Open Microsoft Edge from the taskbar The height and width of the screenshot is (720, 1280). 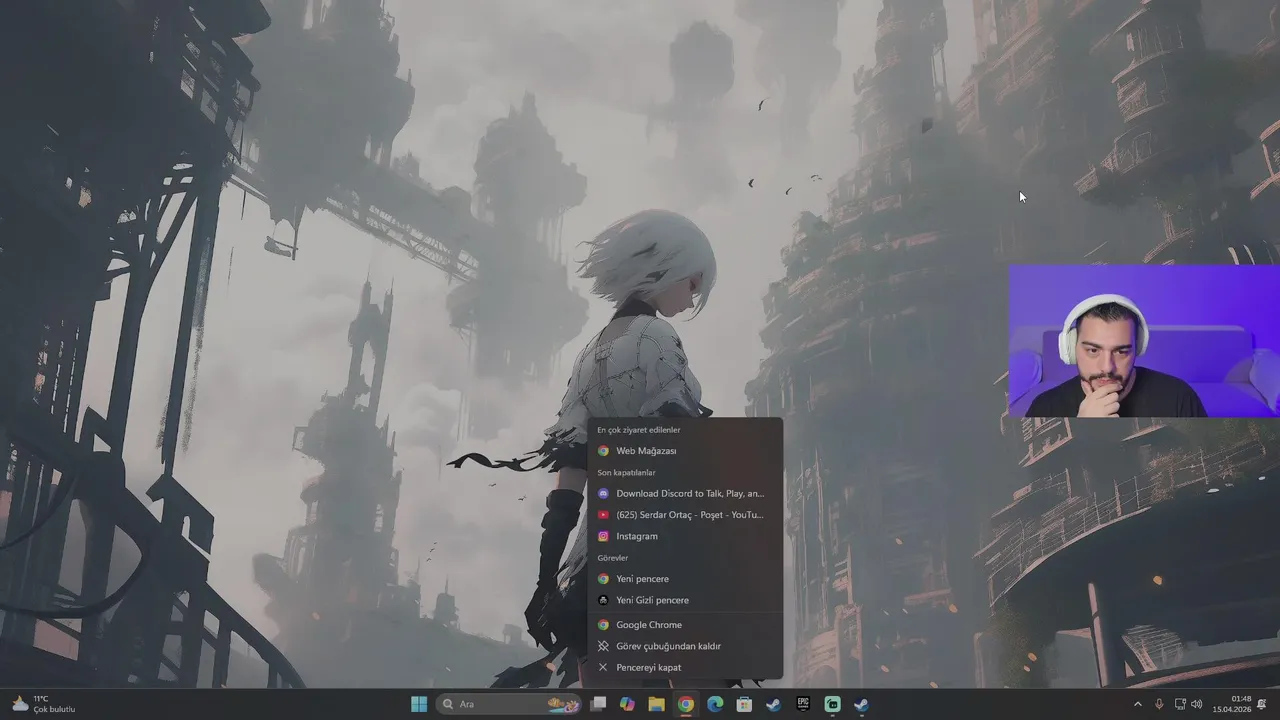[x=715, y=704]
